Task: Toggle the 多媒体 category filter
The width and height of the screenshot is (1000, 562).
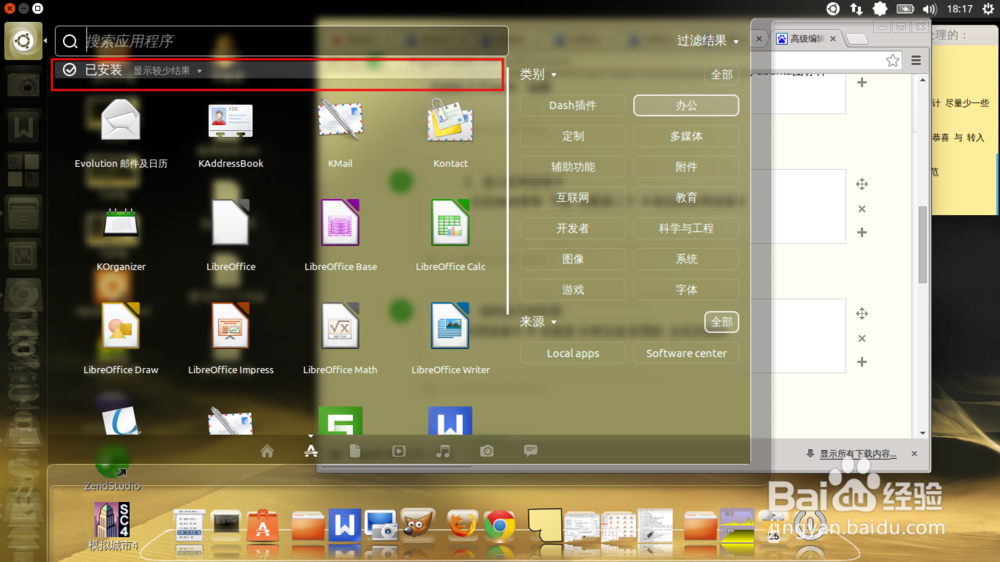Action: [x=686, y=136]
